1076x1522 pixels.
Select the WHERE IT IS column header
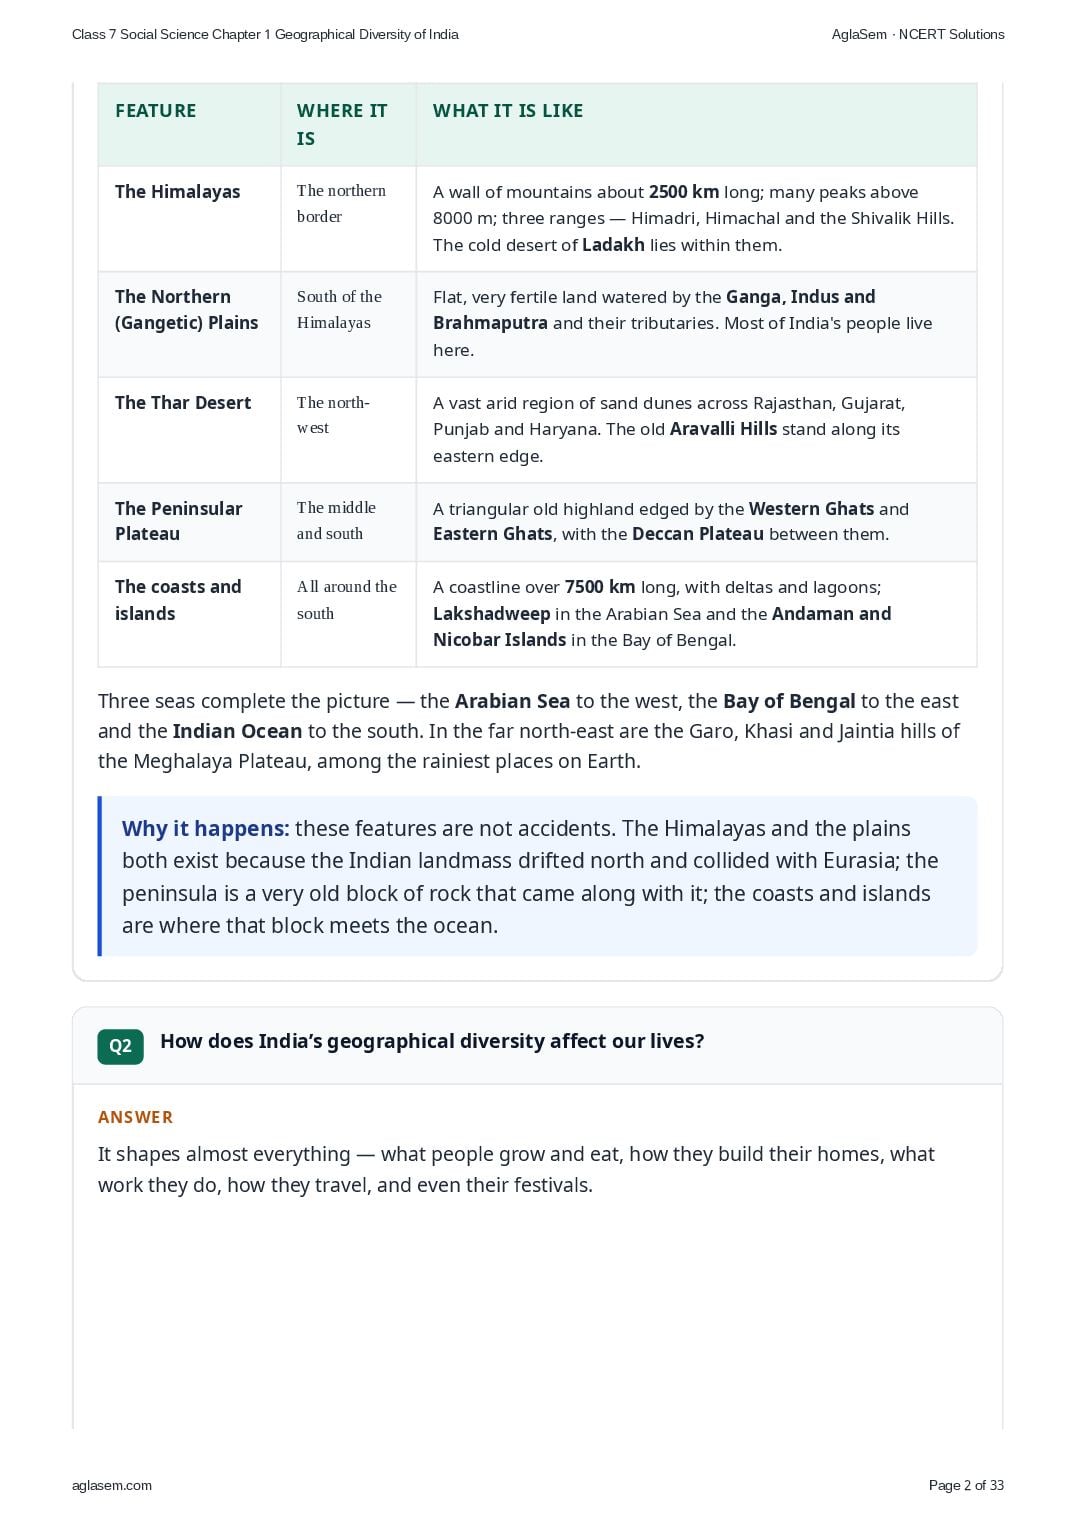[x=342, y=125]
